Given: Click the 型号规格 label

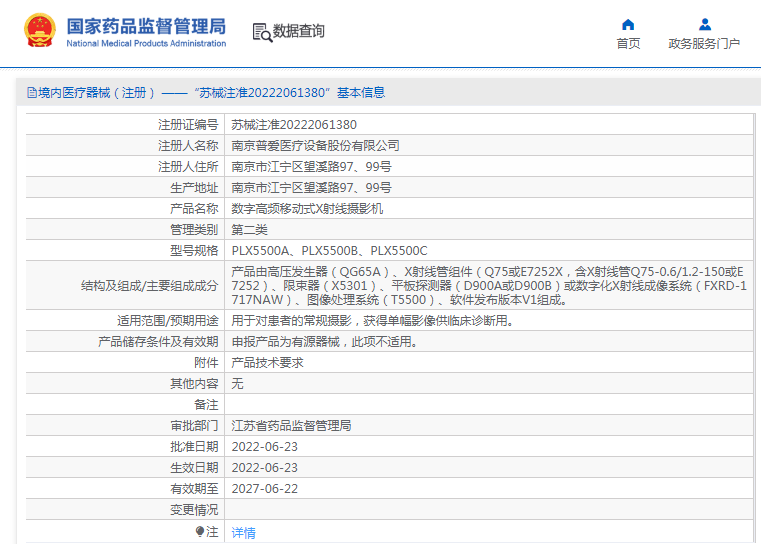Looking at the screenshot, I should [194, 251].
